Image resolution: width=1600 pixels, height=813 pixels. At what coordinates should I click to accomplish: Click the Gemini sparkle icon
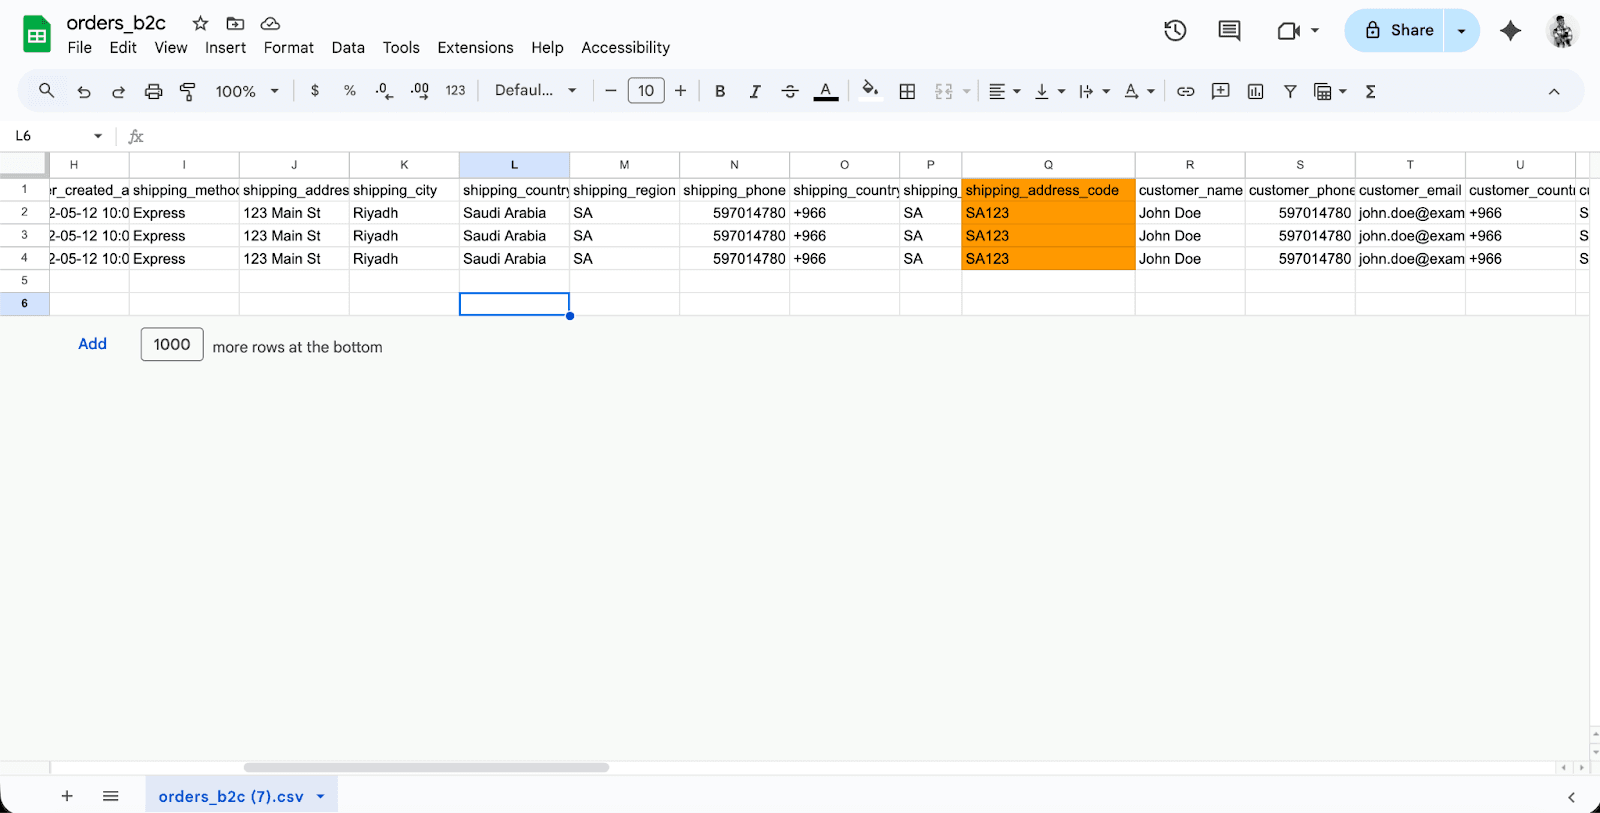pos(1510,31)
